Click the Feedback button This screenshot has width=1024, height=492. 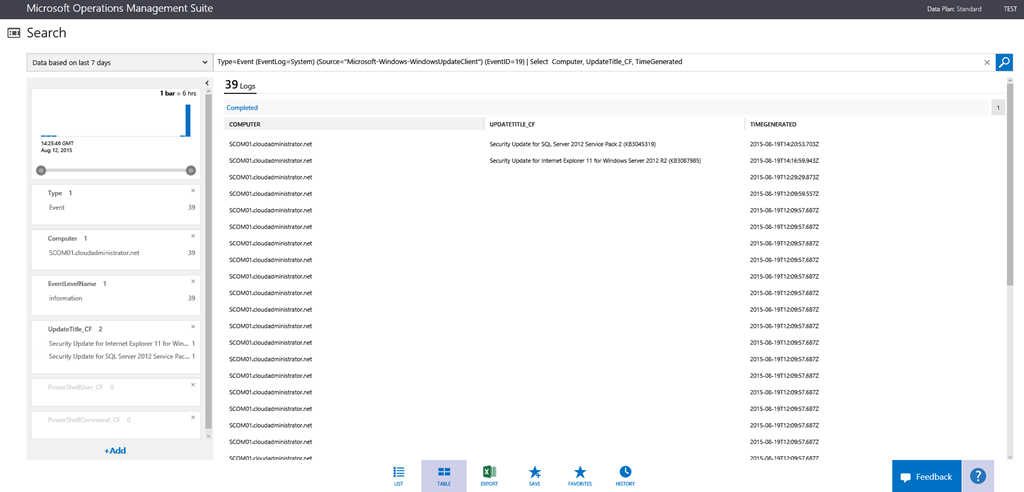927,476
